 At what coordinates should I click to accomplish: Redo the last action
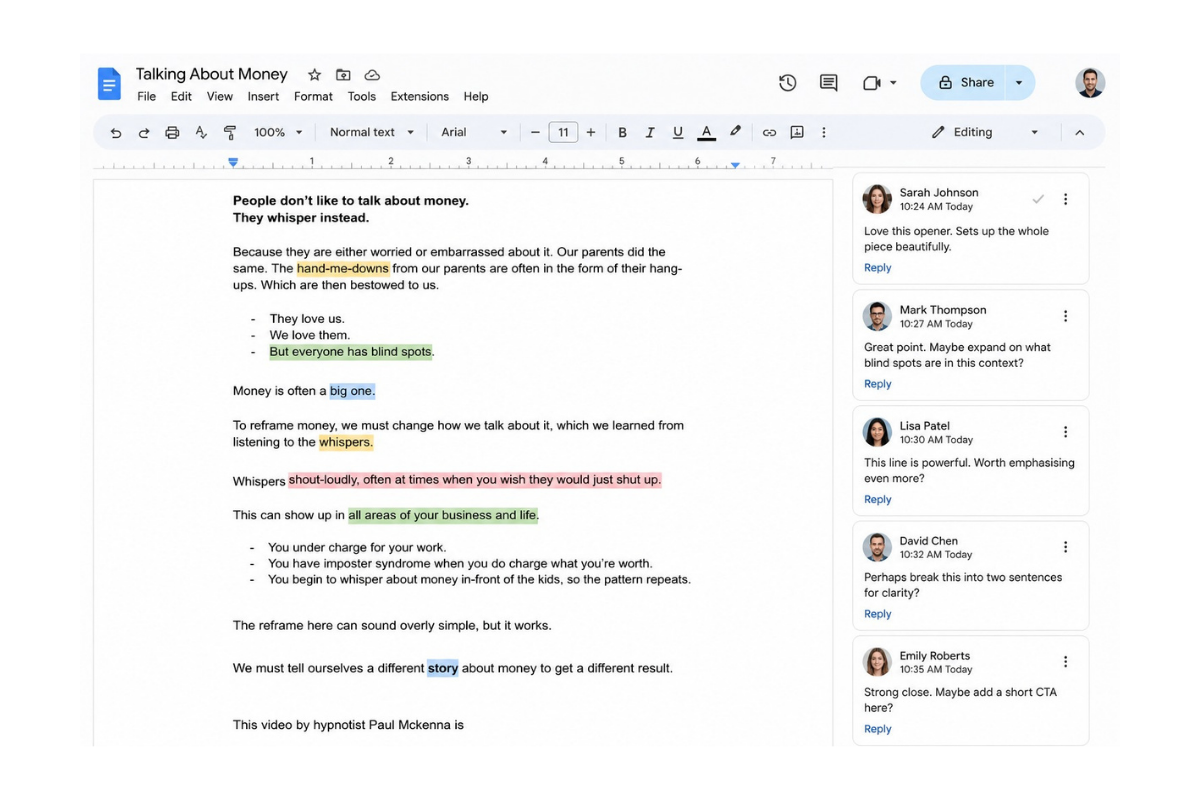click(x=144, y=132)
